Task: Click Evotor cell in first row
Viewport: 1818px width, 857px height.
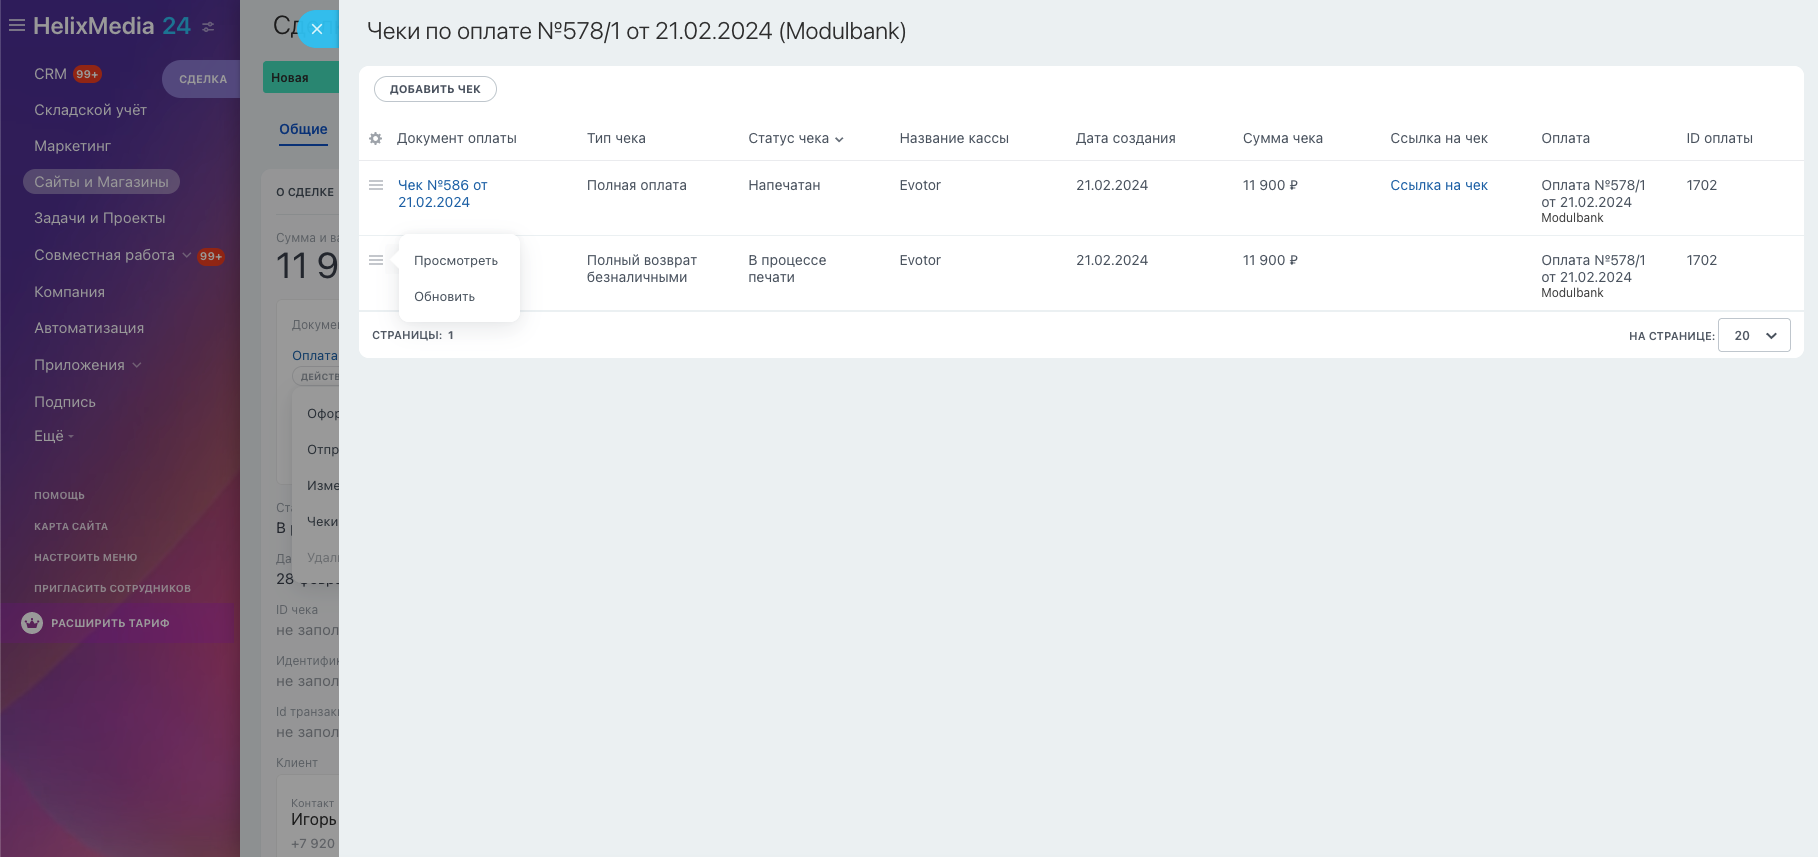Action: [x=920, y=185]
